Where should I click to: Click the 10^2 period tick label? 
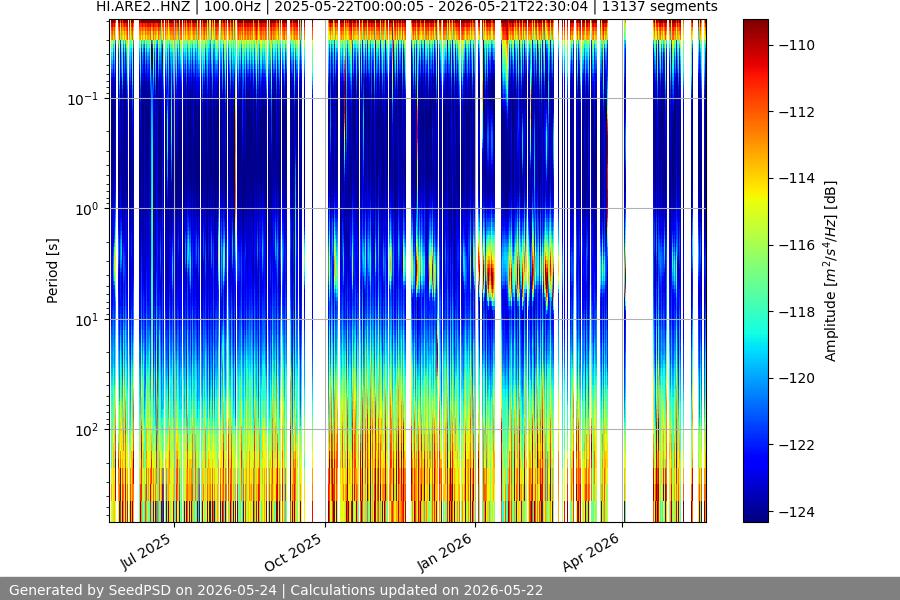pyautogui.click(x=87, y=430)
